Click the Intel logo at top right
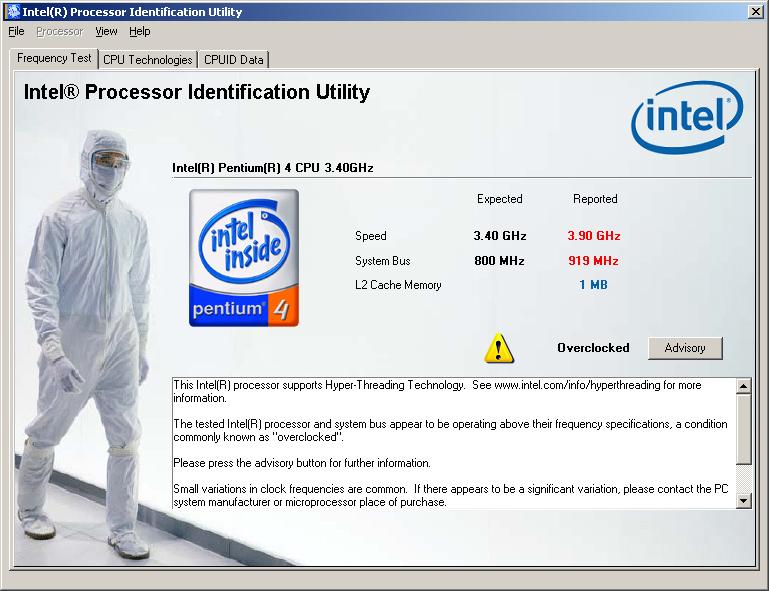Viewport: 769px width, 591px height. 687,117
